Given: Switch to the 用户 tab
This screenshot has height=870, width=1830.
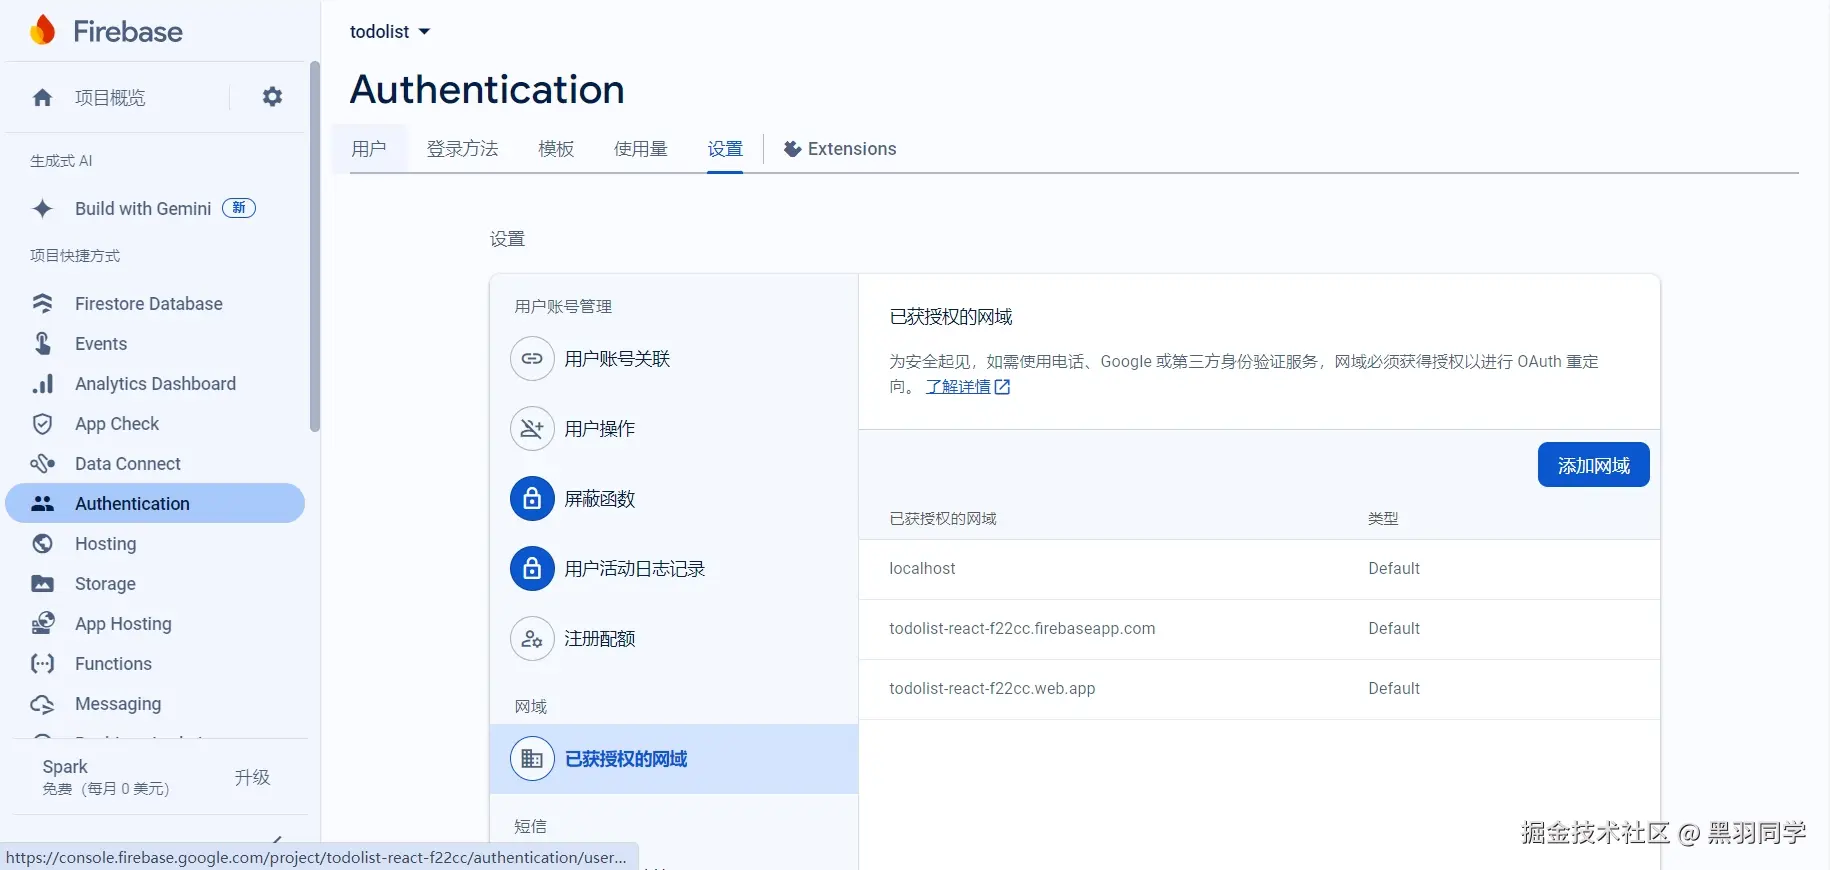Looking at the screenshot, I should pyautogui.click(x=369, y=149).
